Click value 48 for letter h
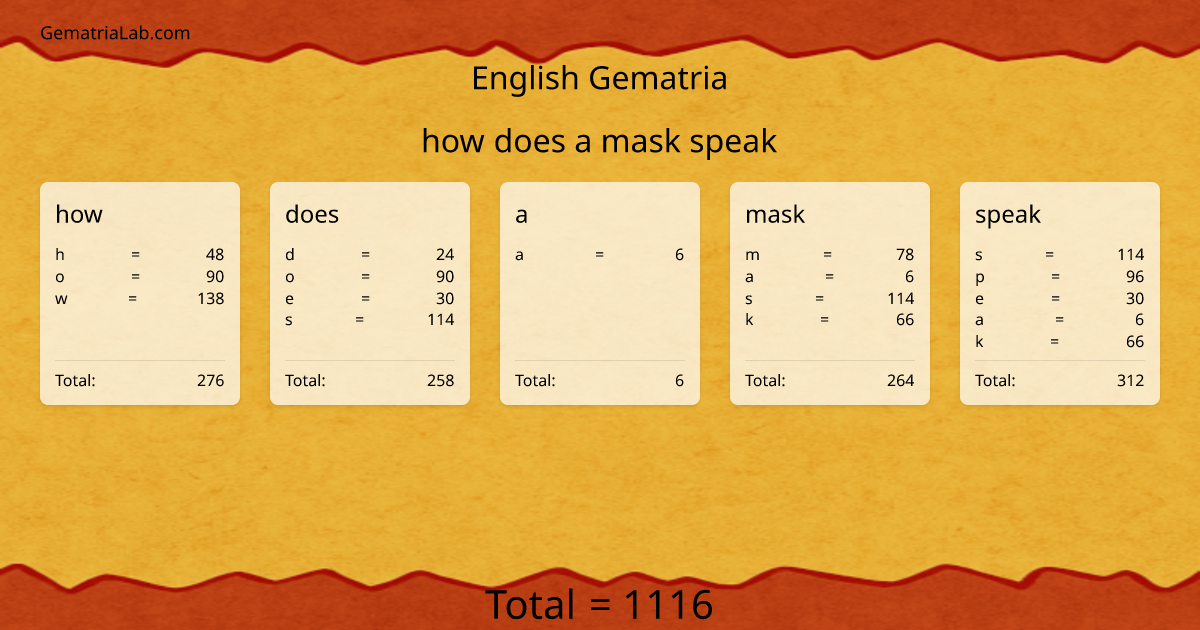 (x=215, y=254)
